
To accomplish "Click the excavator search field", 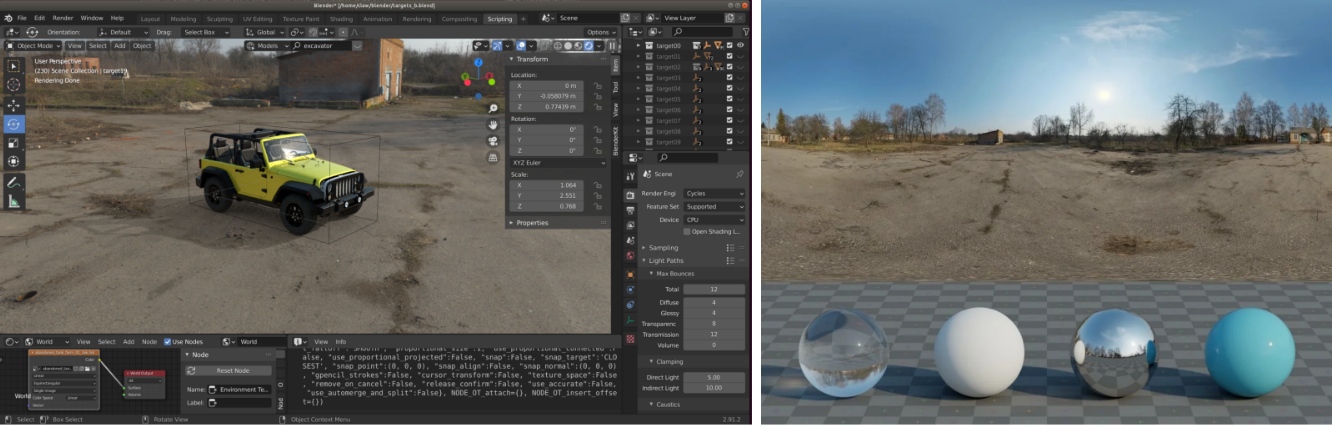I will tap(327, 46).
